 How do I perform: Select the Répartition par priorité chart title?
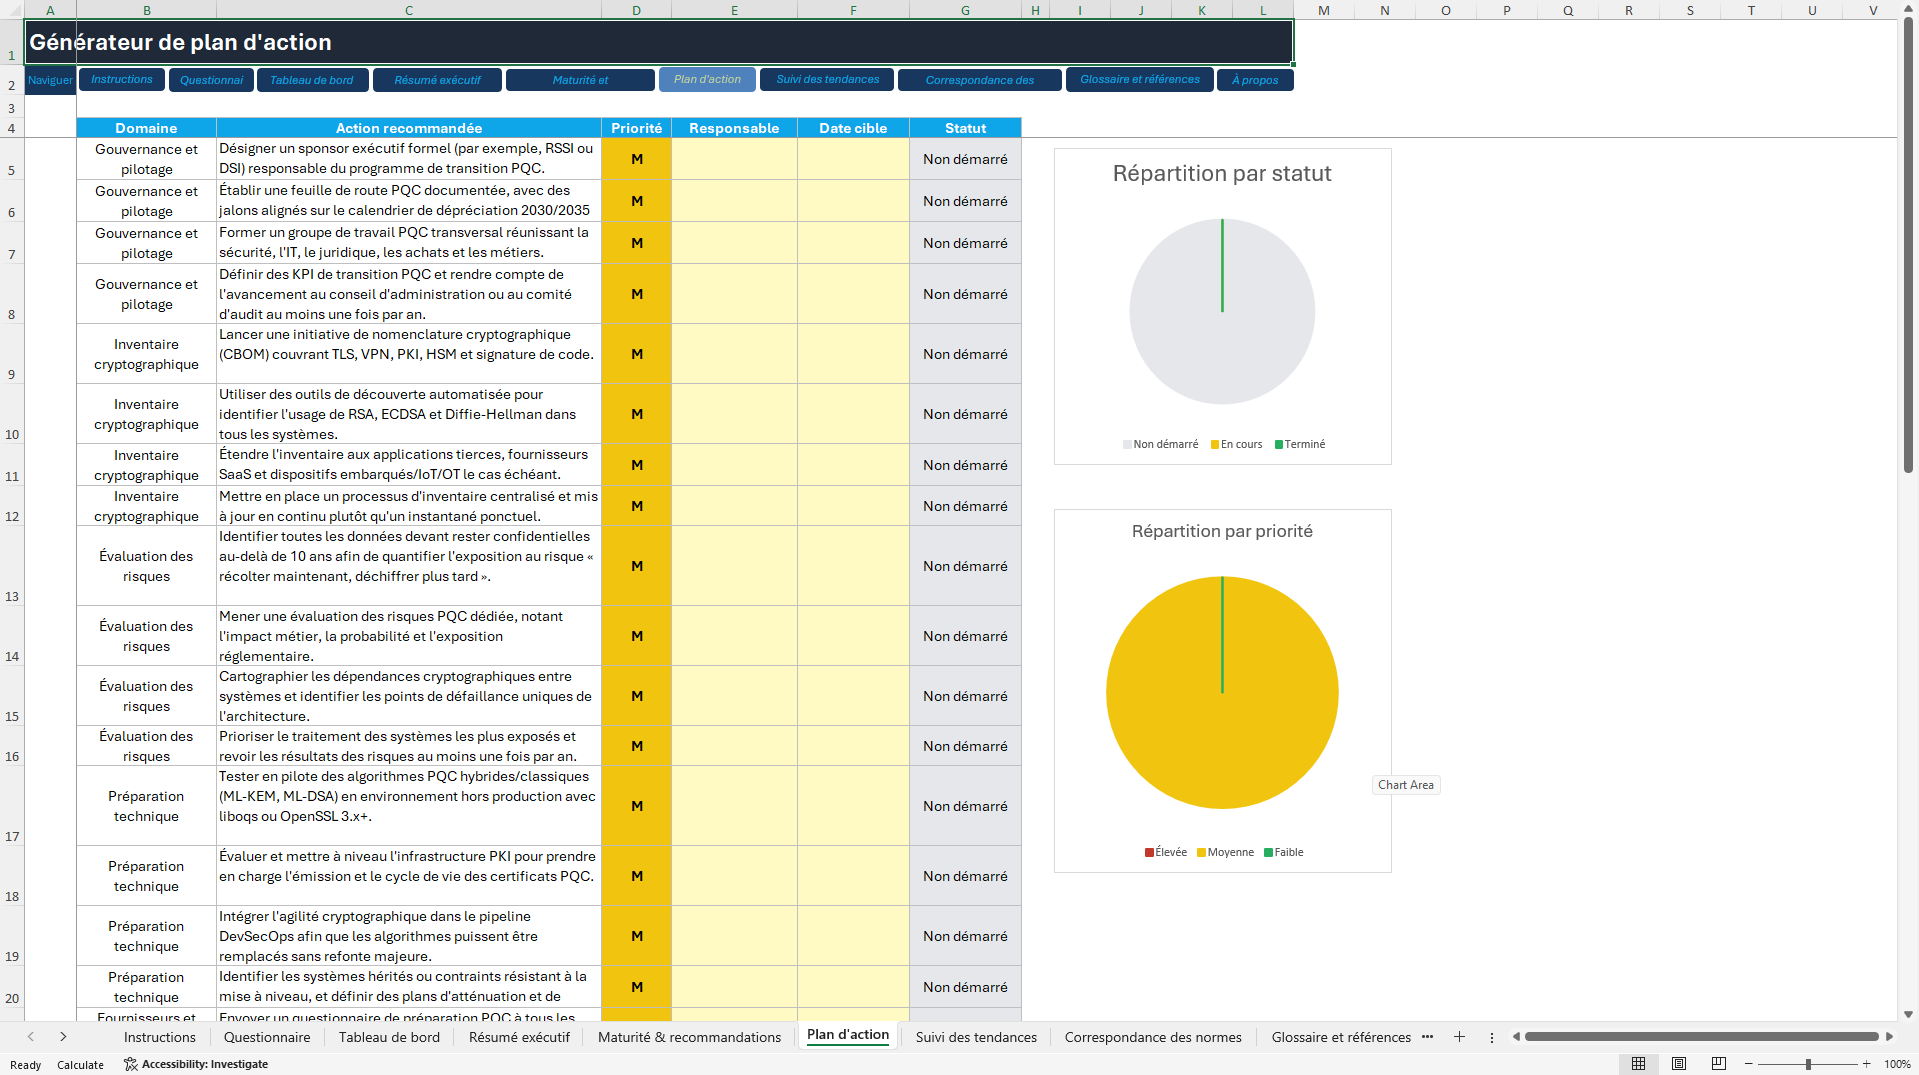coord(1222,531)
